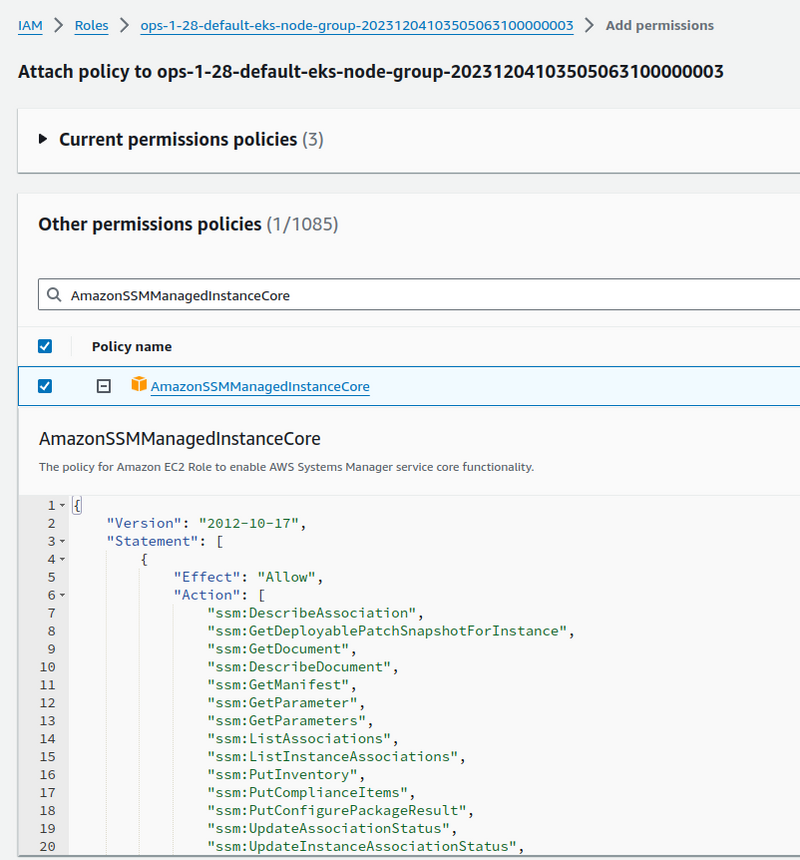
Task: Fold the Statement array on line 3
Action: pyautogui.click(x=62, y=541)
